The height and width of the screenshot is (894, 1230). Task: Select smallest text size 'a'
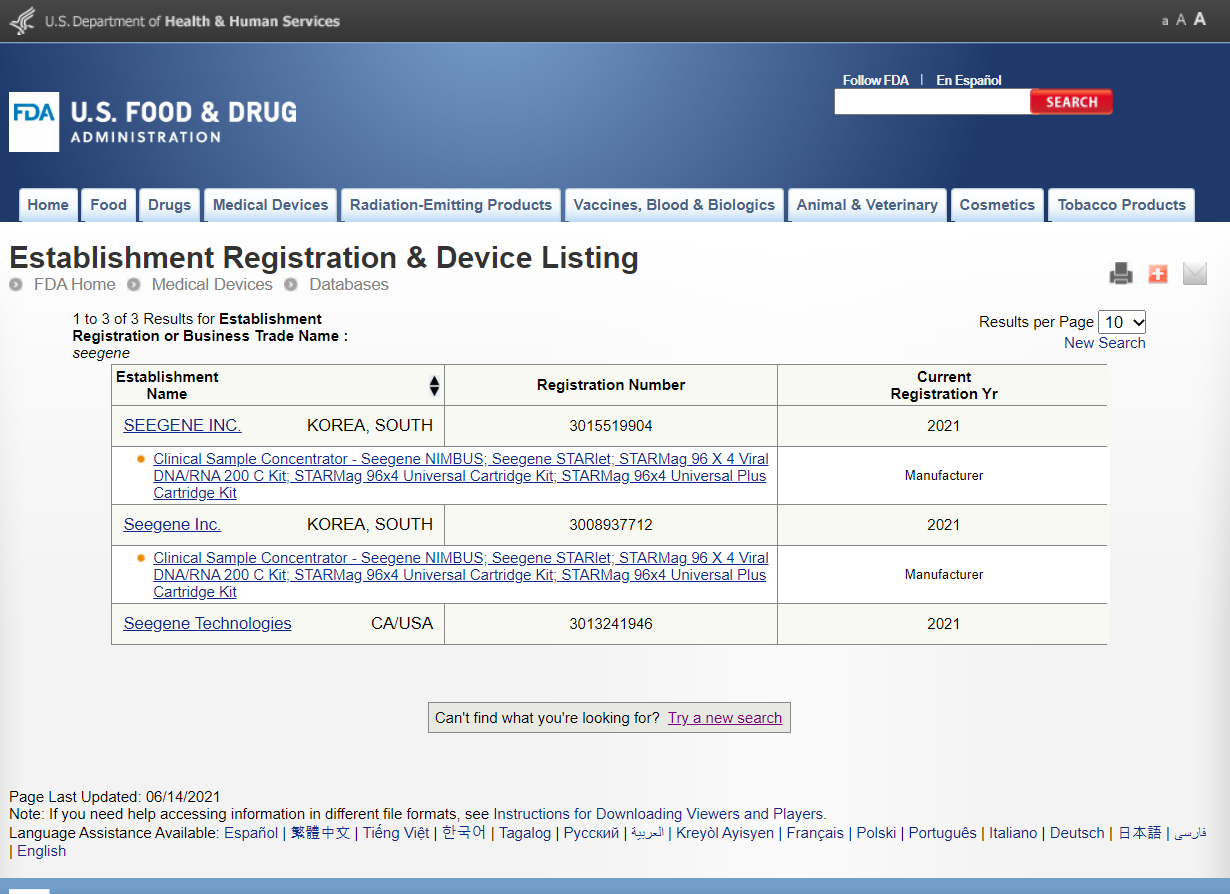click(1165, 21)
